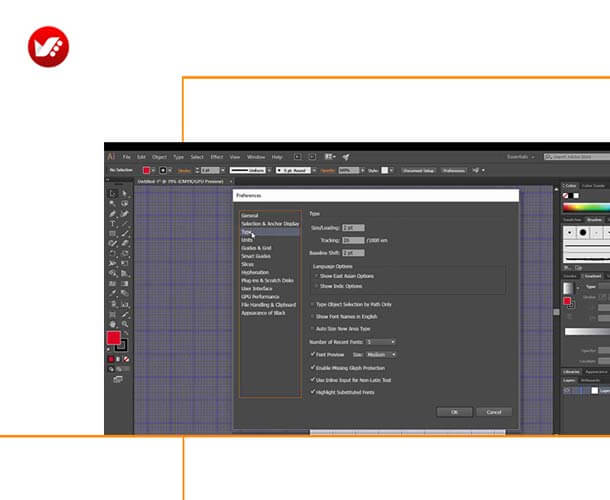
Task: Open the Font Preview Size dropdown
Action: (381, 354)
